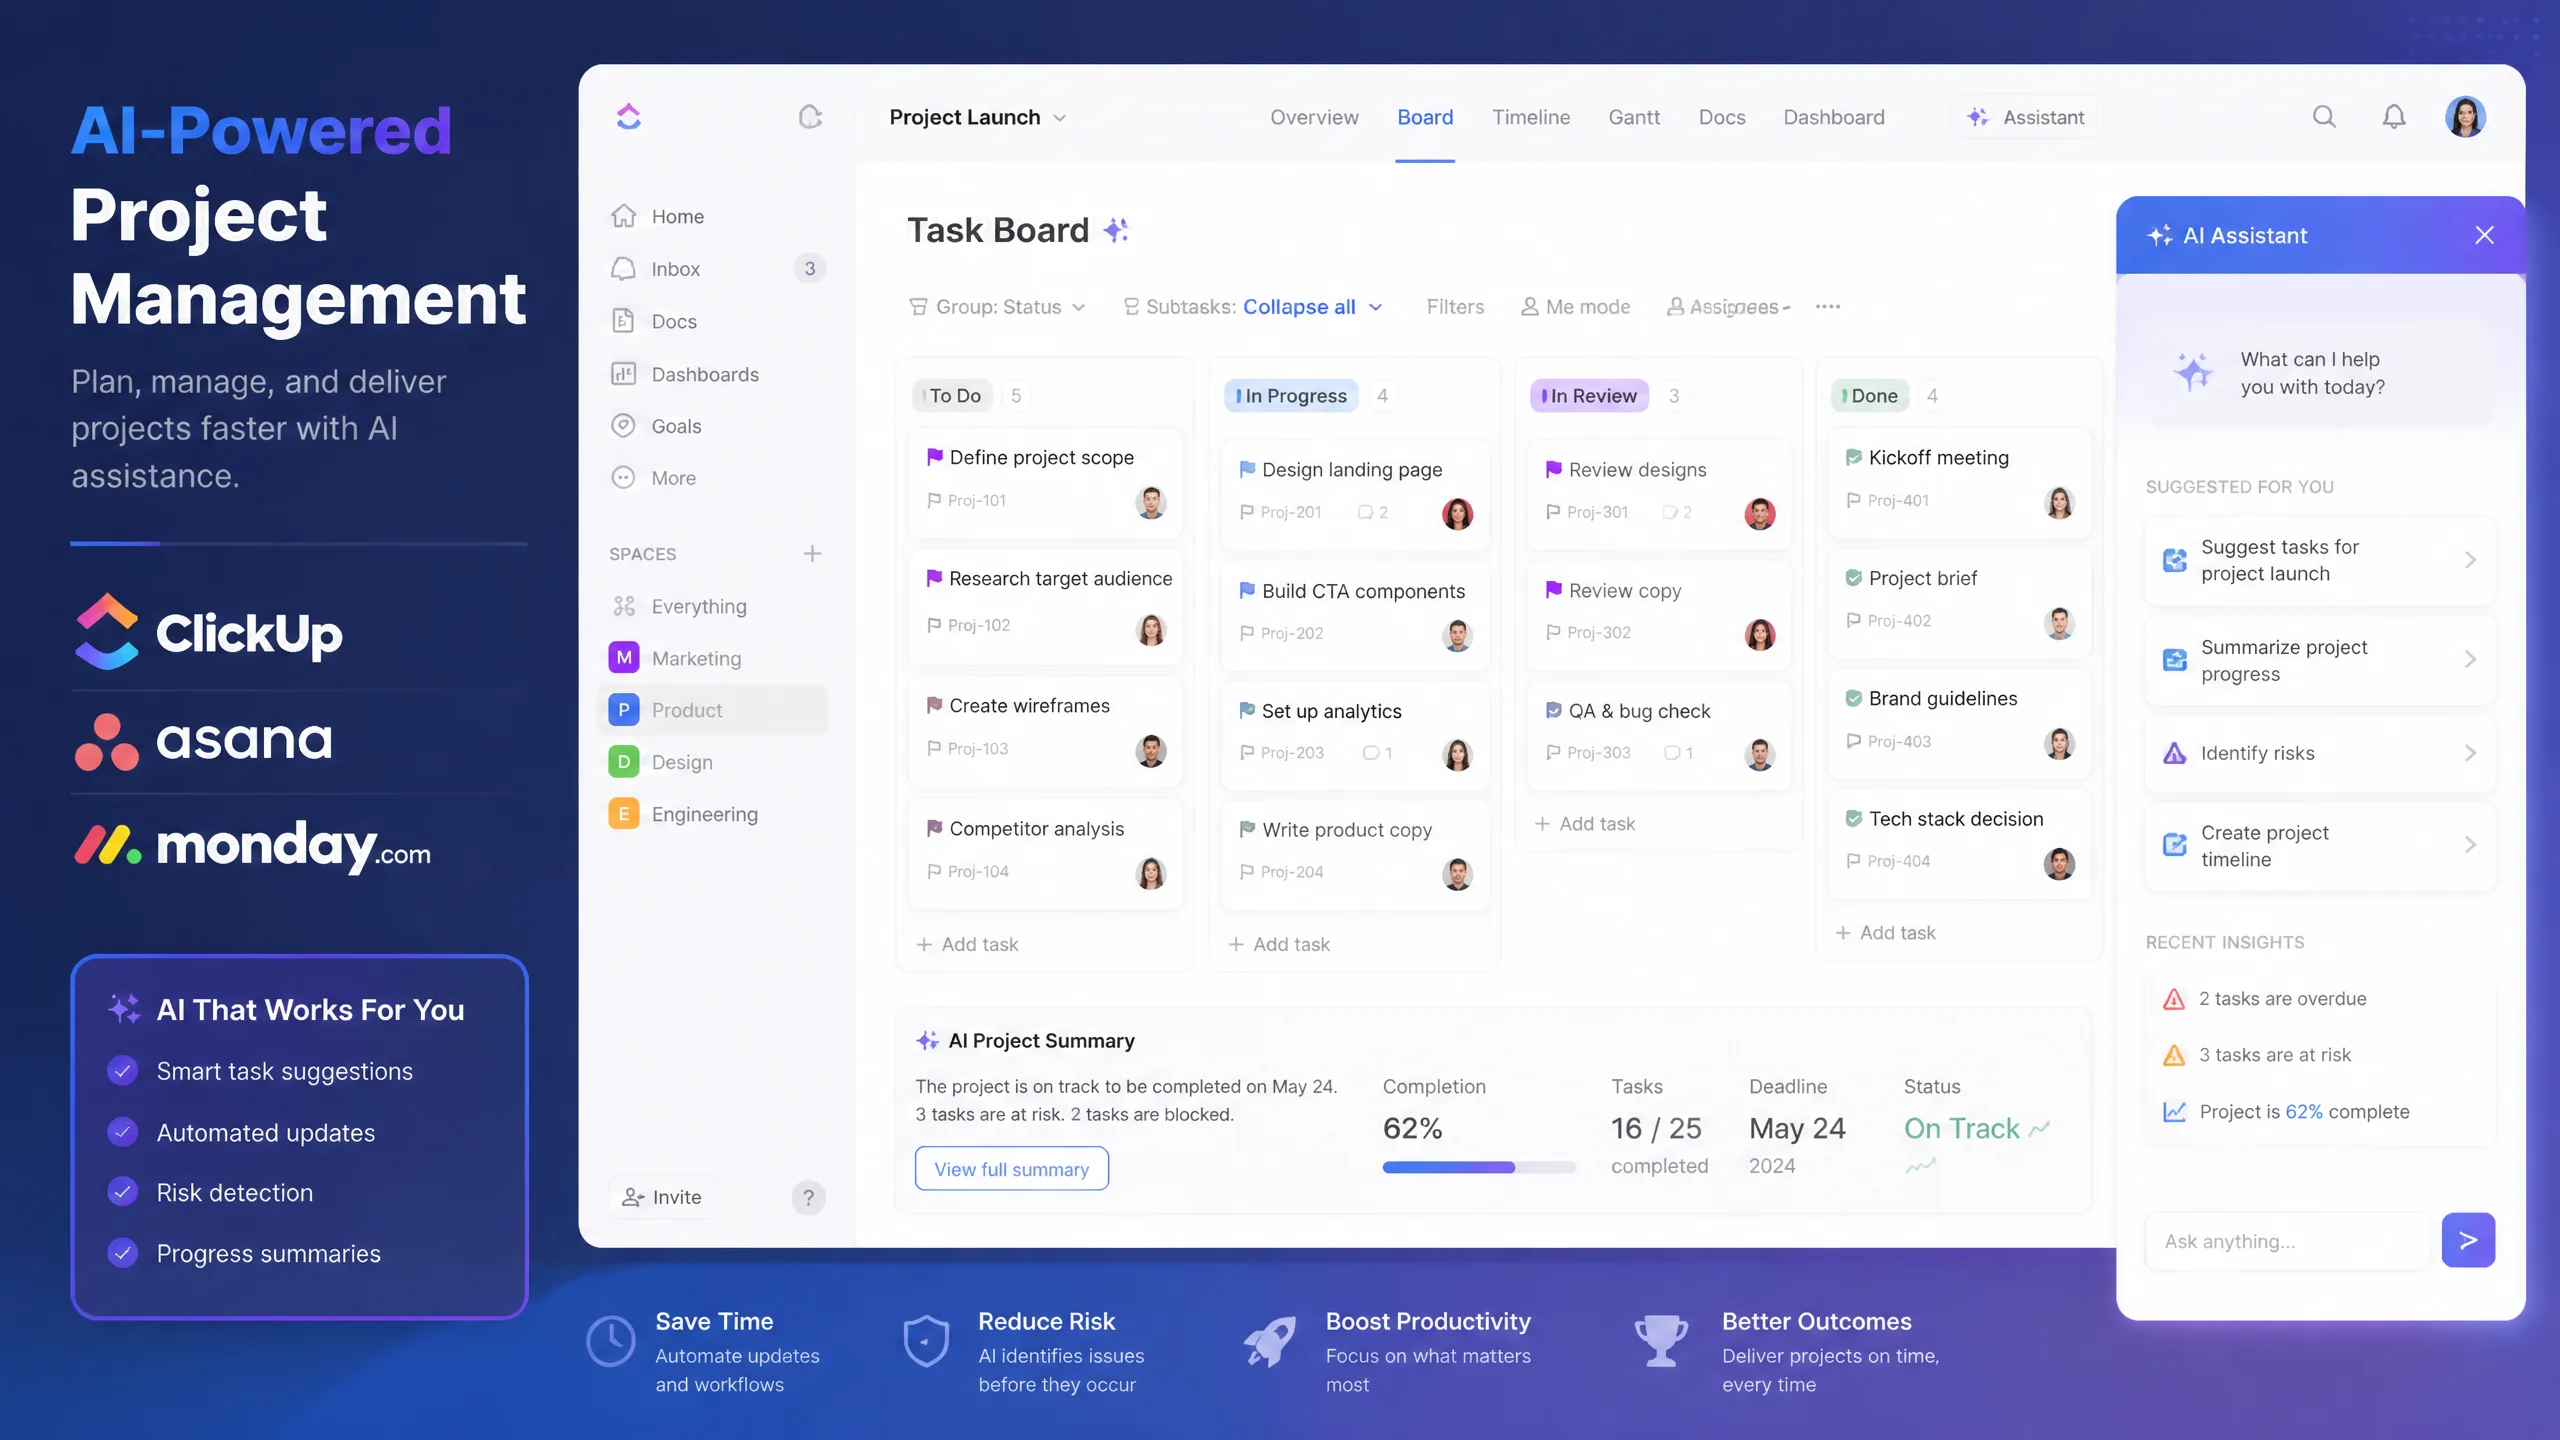The width and height of the screenshot is (2560, 1440).
Task: Click the ClickUp logo in the app header
Action: [628, 117]
